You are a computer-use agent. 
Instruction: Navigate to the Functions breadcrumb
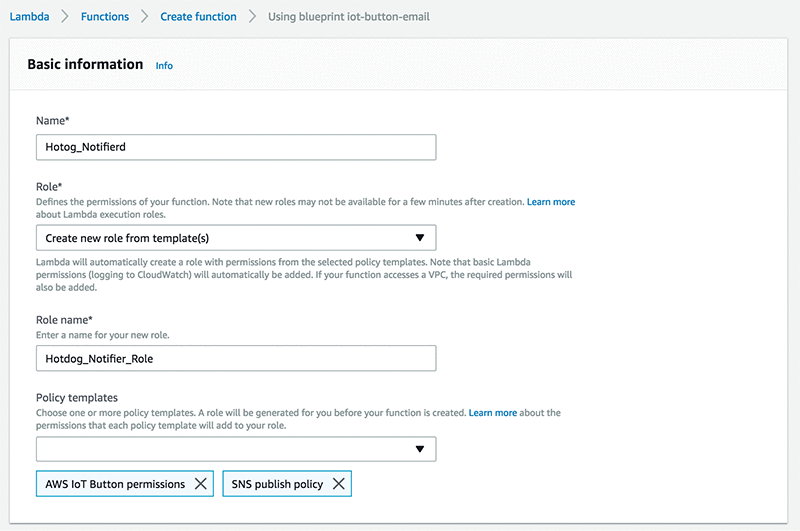(x=104, y=17)
